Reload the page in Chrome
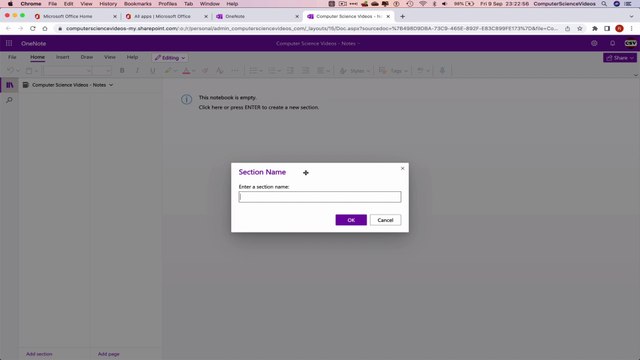Screen dimensions: 640x360 tap(33, 29)
